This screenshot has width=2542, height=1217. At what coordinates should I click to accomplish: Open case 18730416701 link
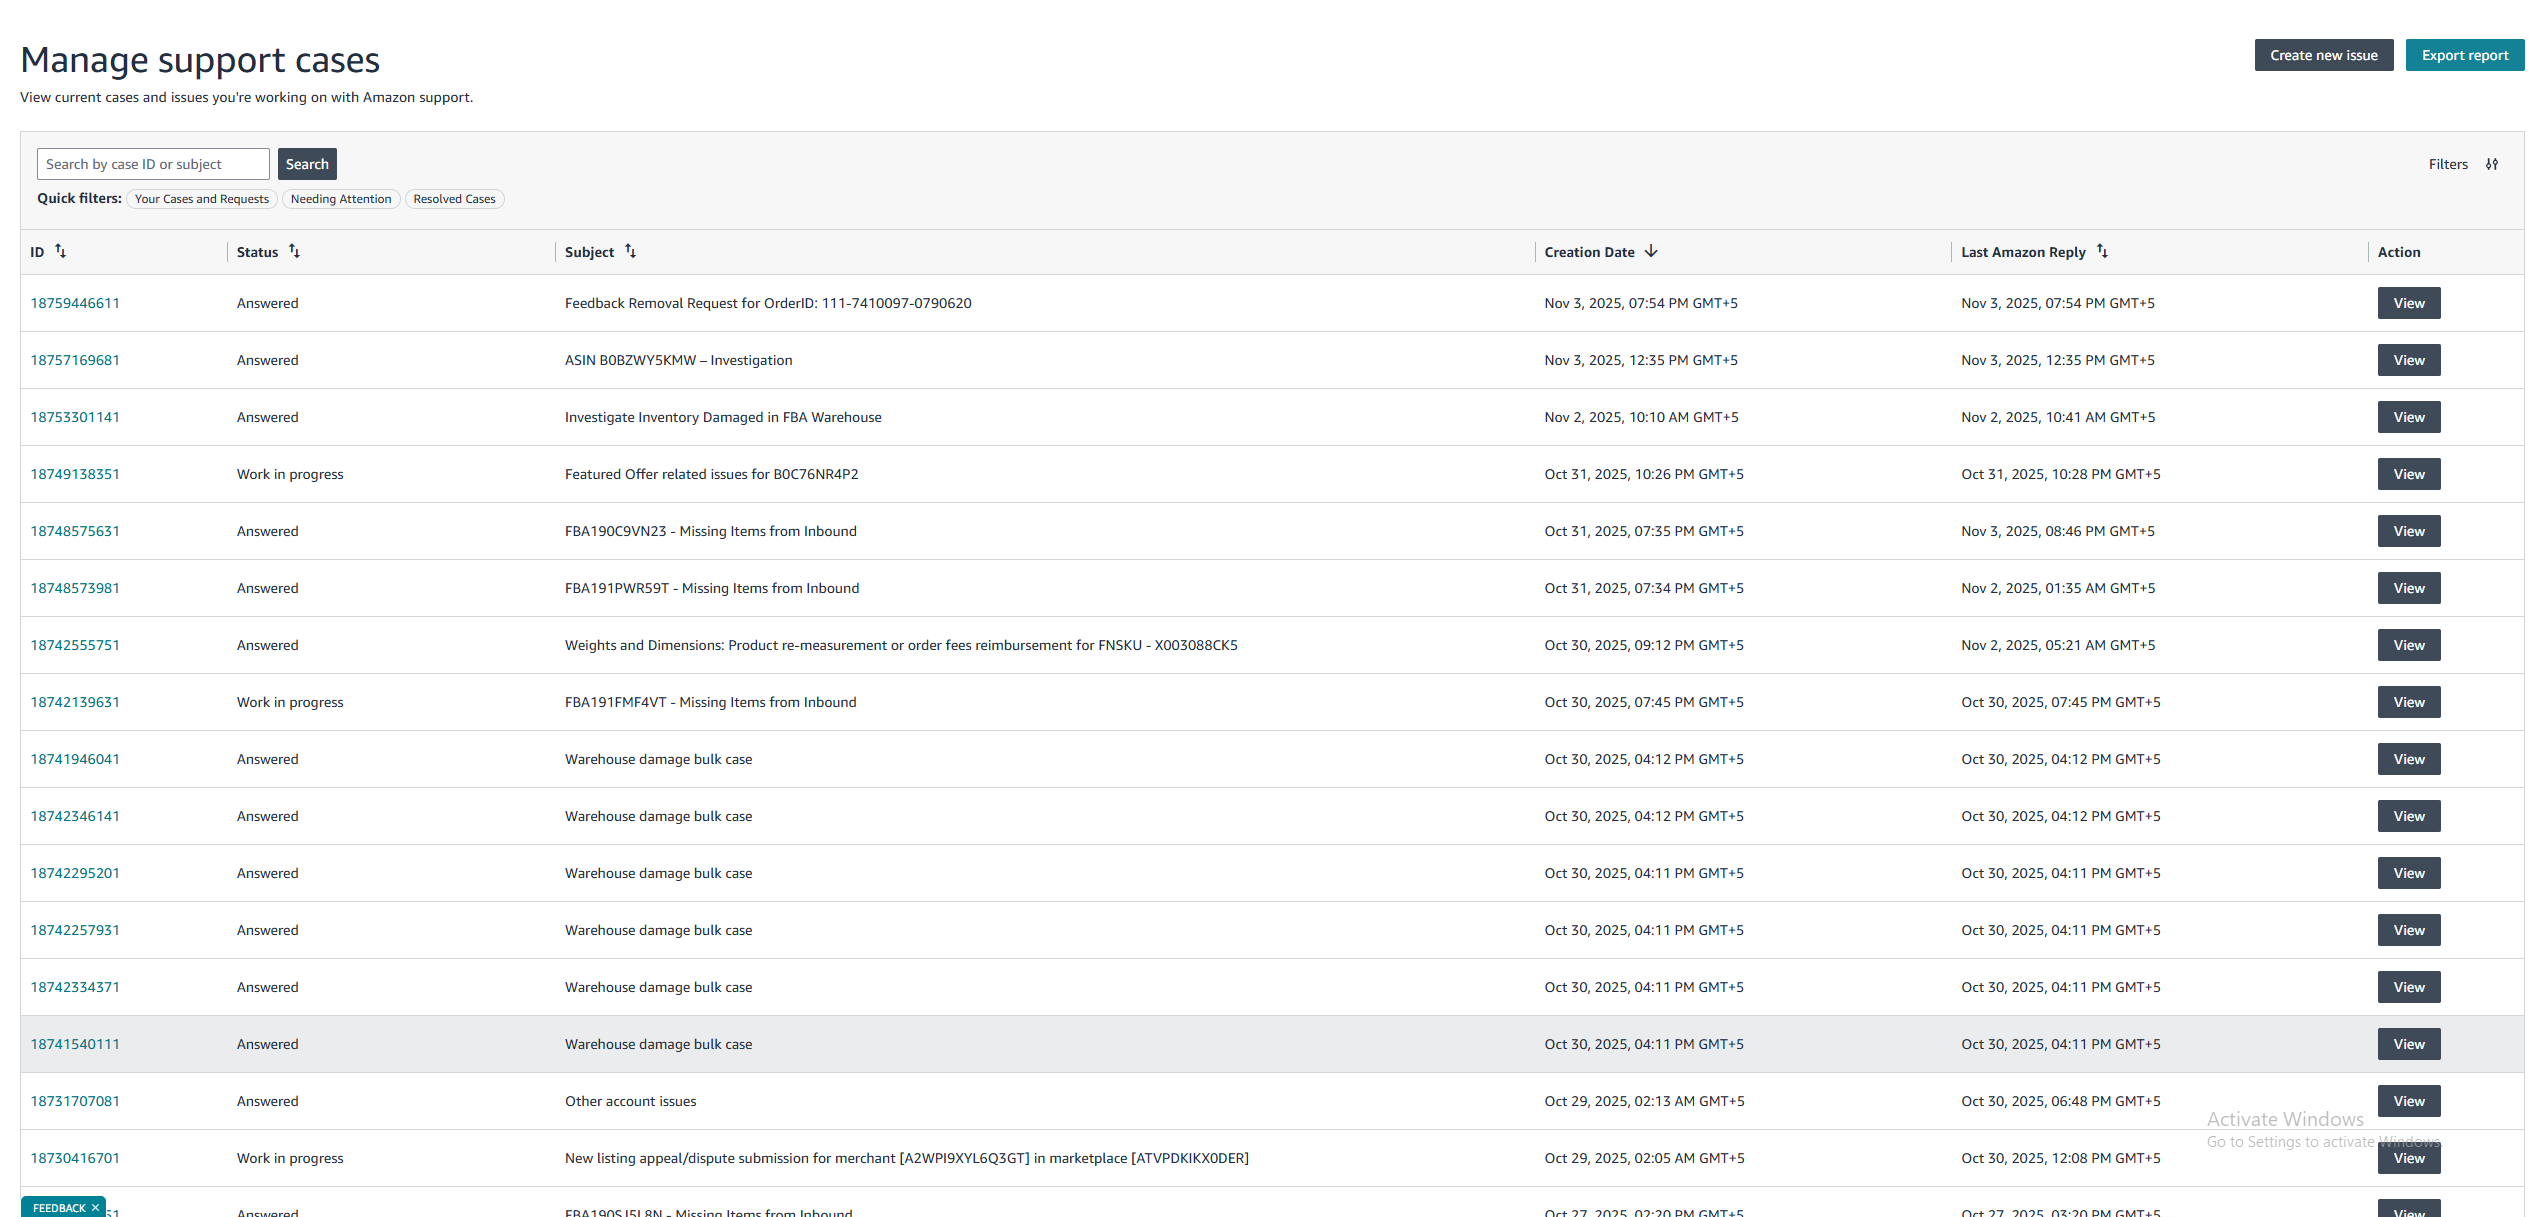point(75,1158)
